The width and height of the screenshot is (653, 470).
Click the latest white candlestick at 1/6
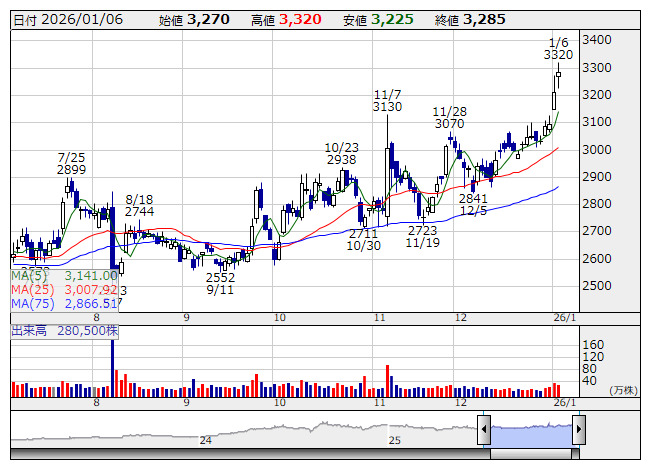[558, 75]
